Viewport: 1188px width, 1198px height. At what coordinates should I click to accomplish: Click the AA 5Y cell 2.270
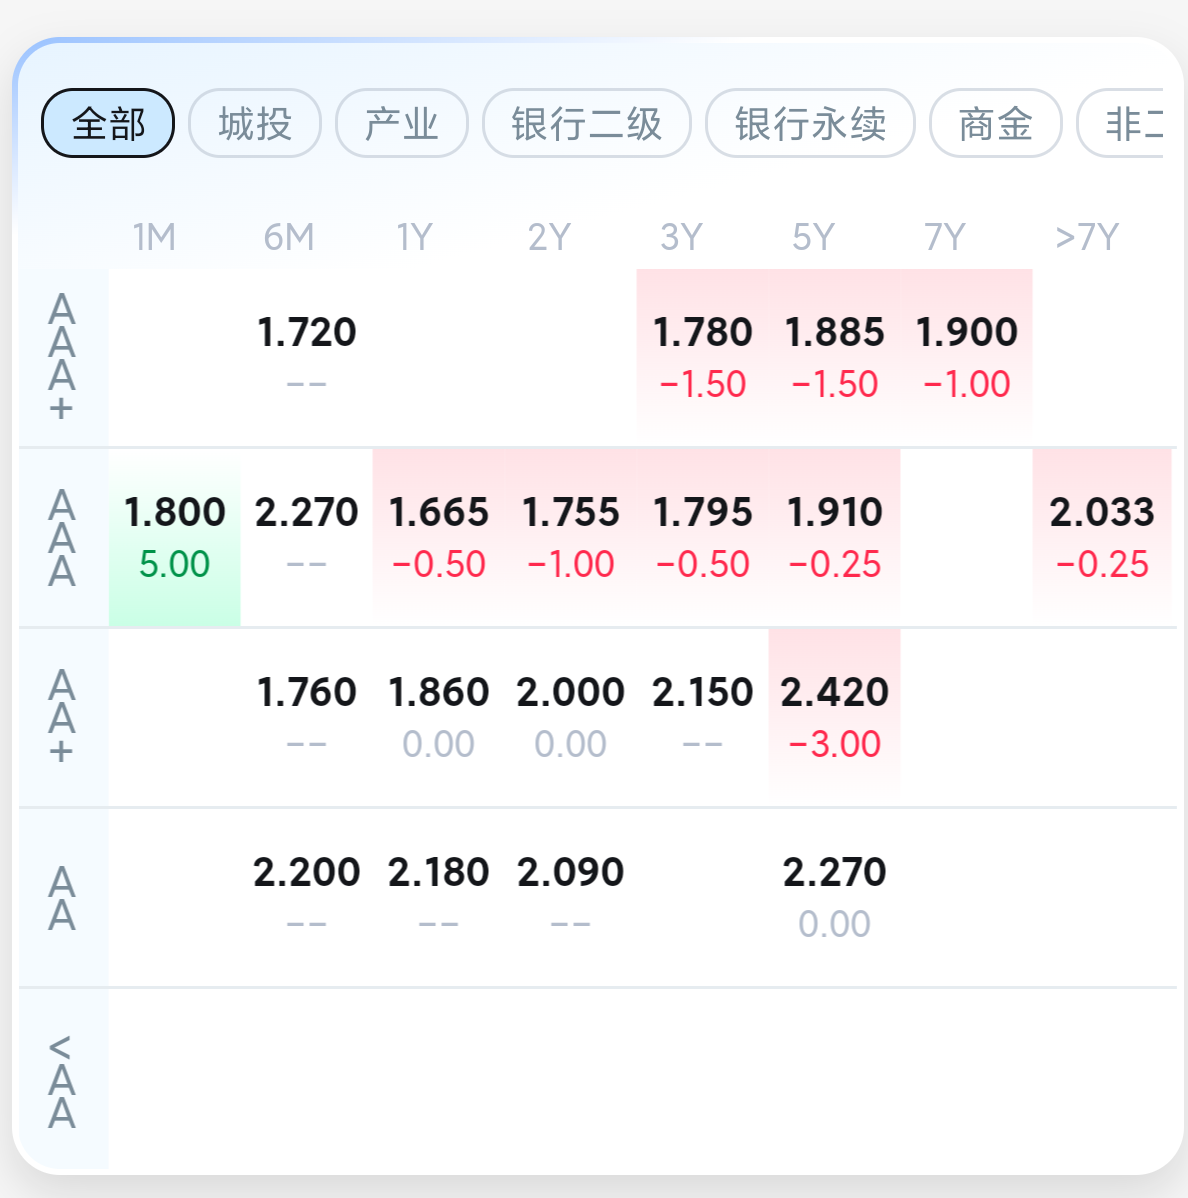[x=835, y=897]
